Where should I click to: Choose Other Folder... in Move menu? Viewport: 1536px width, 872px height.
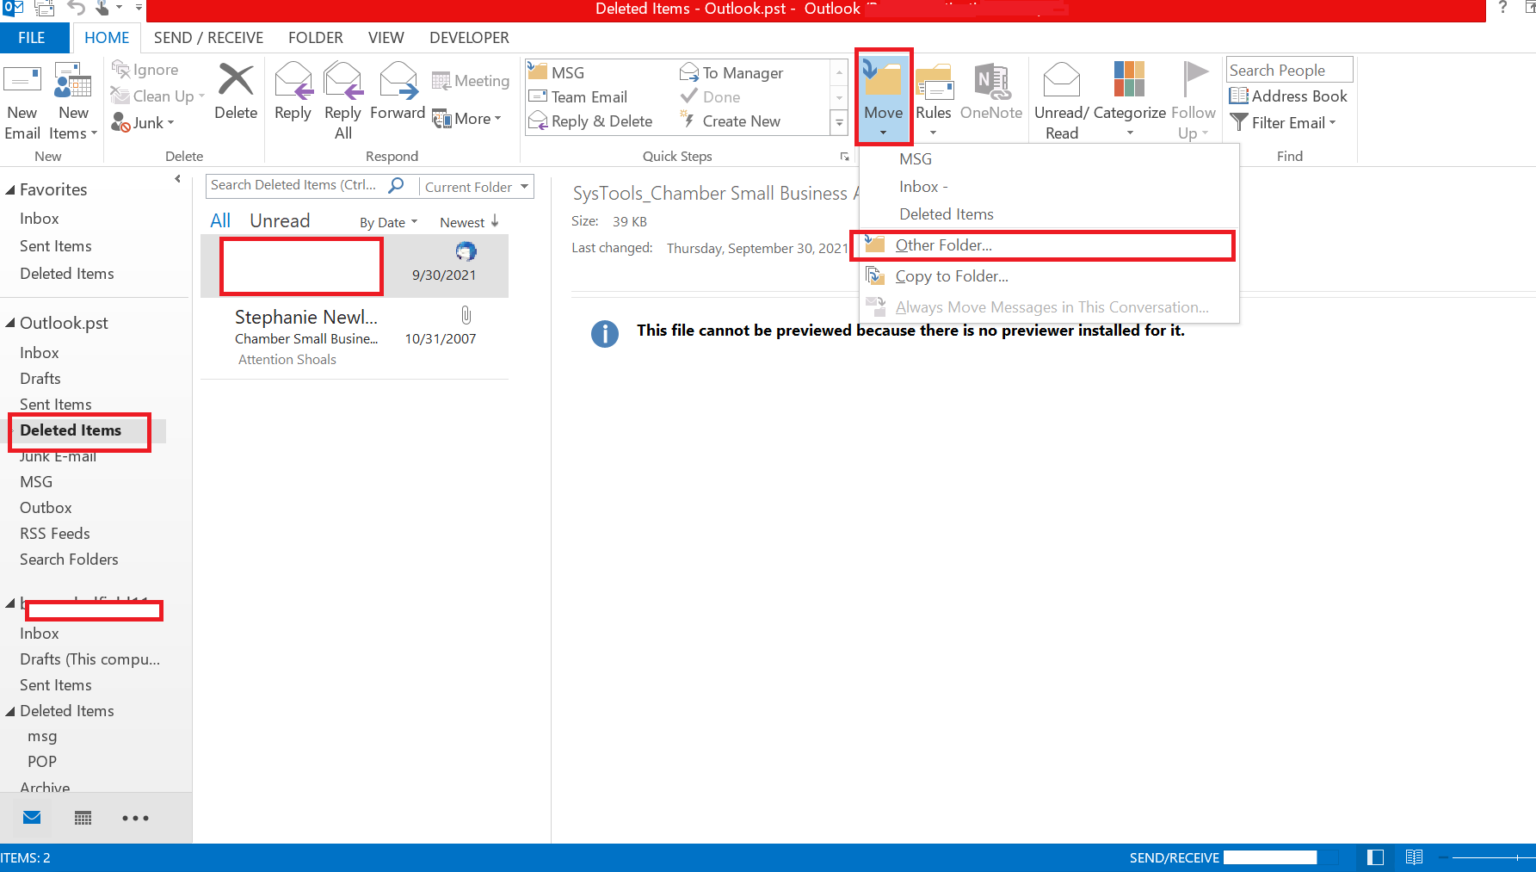click(x=1049, y=245)
